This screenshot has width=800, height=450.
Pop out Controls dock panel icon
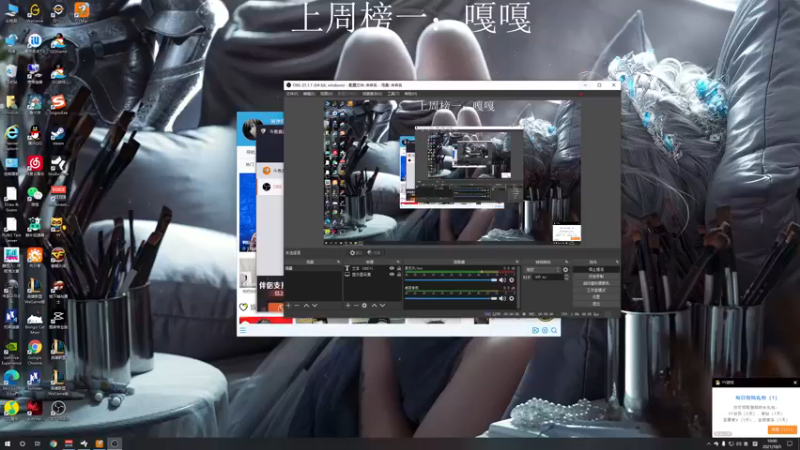tap(617, 262)
